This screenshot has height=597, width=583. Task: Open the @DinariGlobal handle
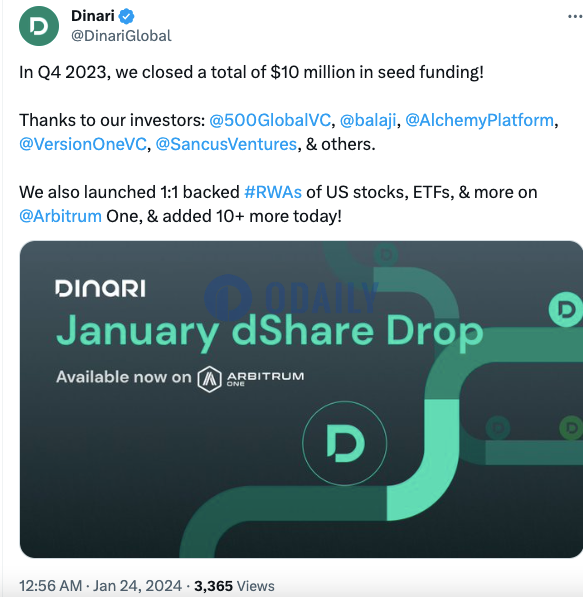[x=121, y=36]
